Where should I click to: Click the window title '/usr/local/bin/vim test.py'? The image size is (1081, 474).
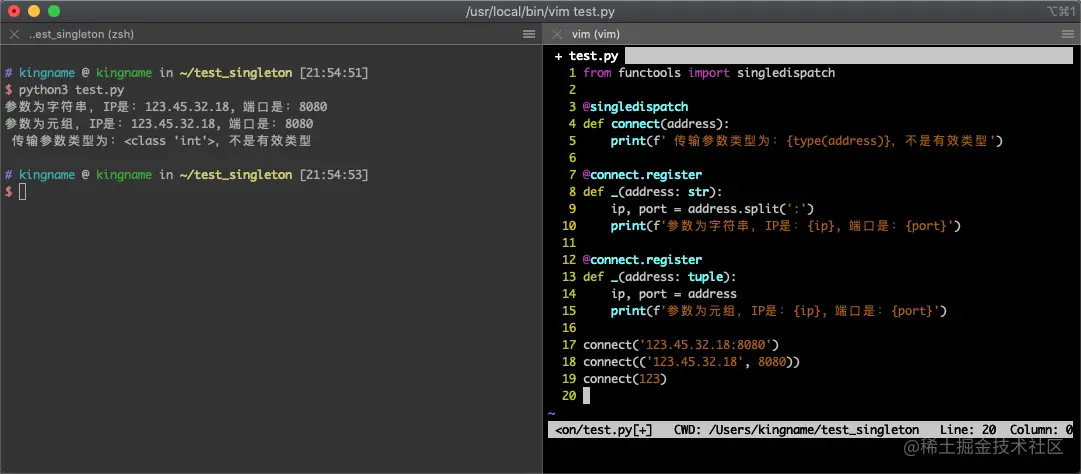[540, 12]
